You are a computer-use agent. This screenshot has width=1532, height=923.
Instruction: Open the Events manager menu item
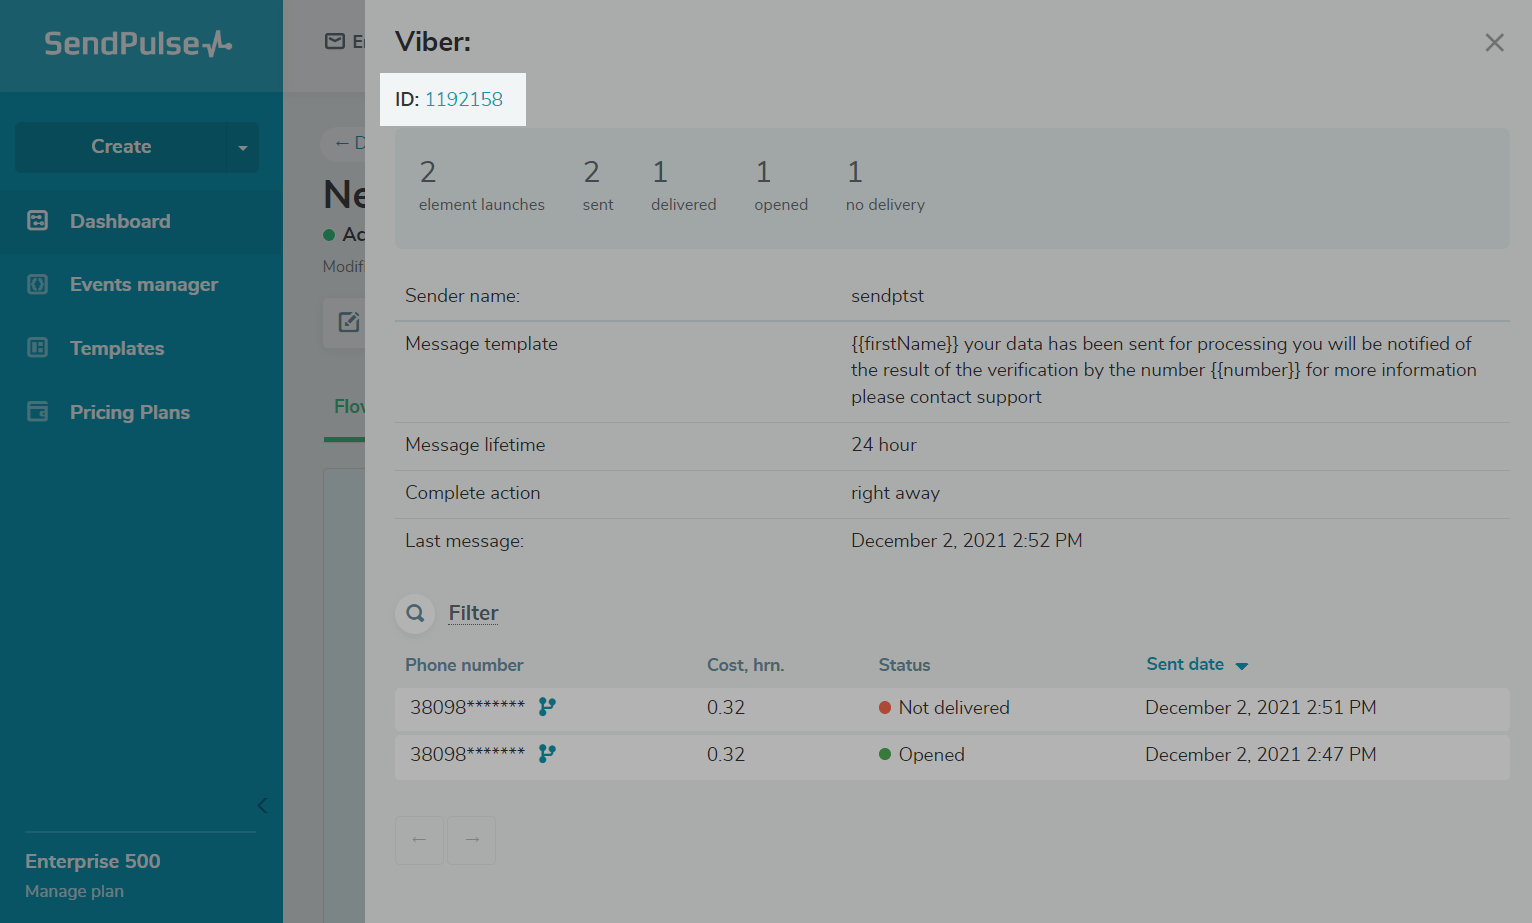point(143,285)
